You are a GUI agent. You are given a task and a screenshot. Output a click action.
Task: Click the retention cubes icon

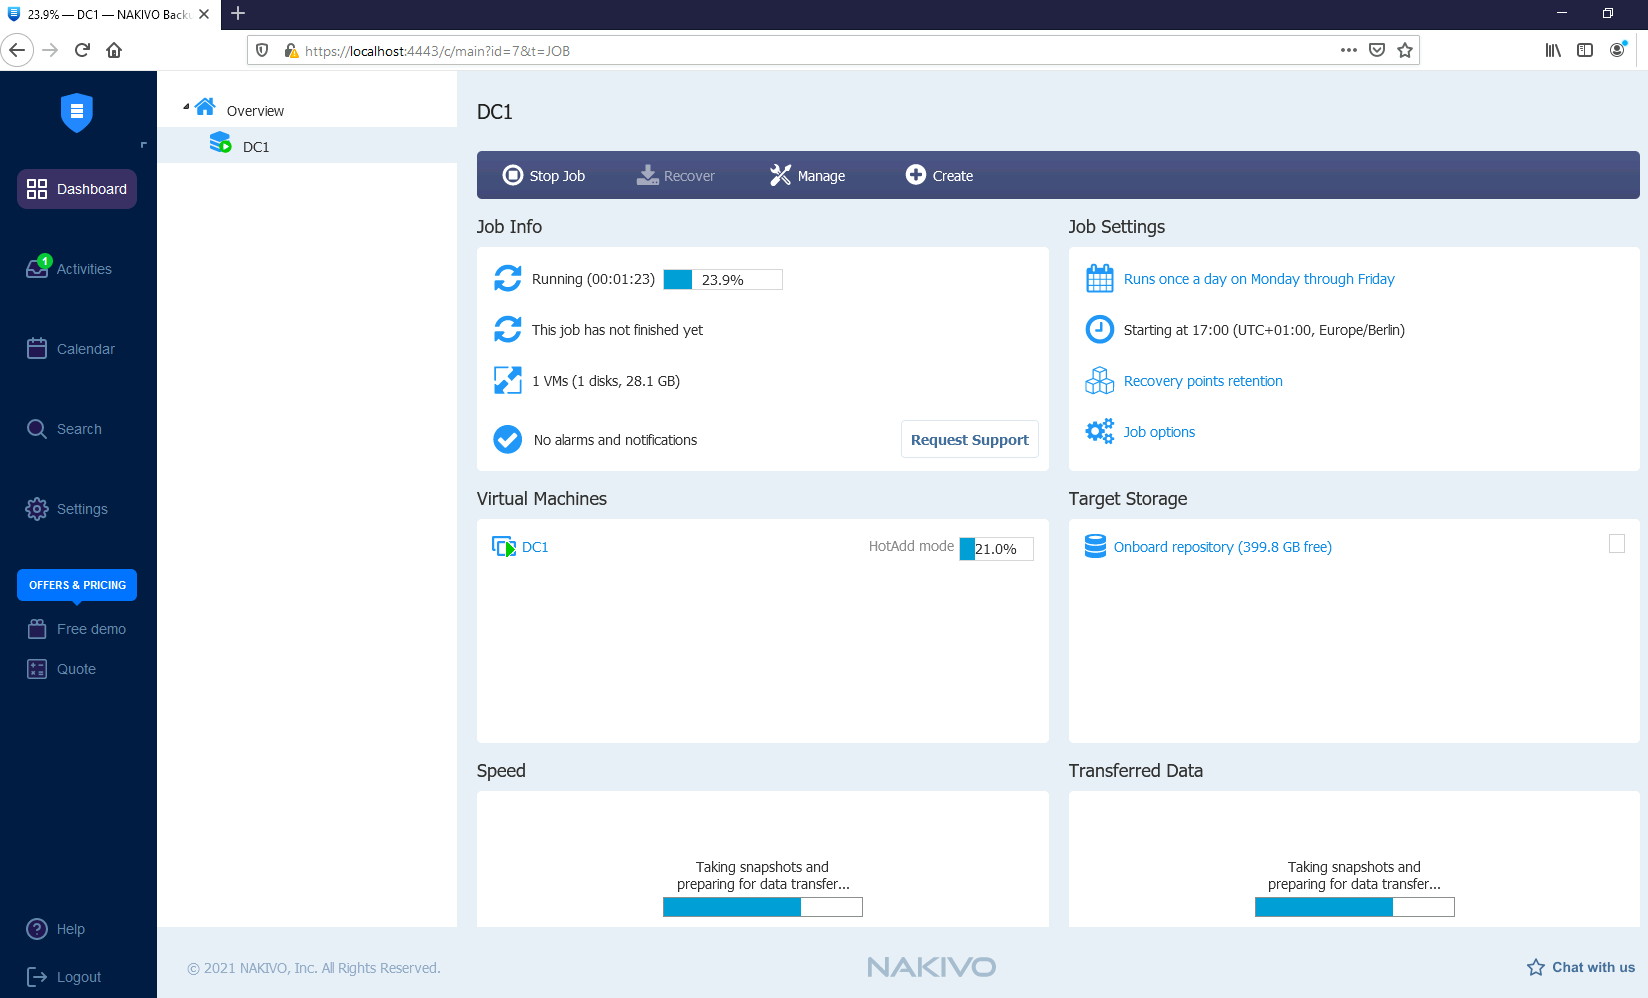pyautogui.click(x=1100, y=380)
